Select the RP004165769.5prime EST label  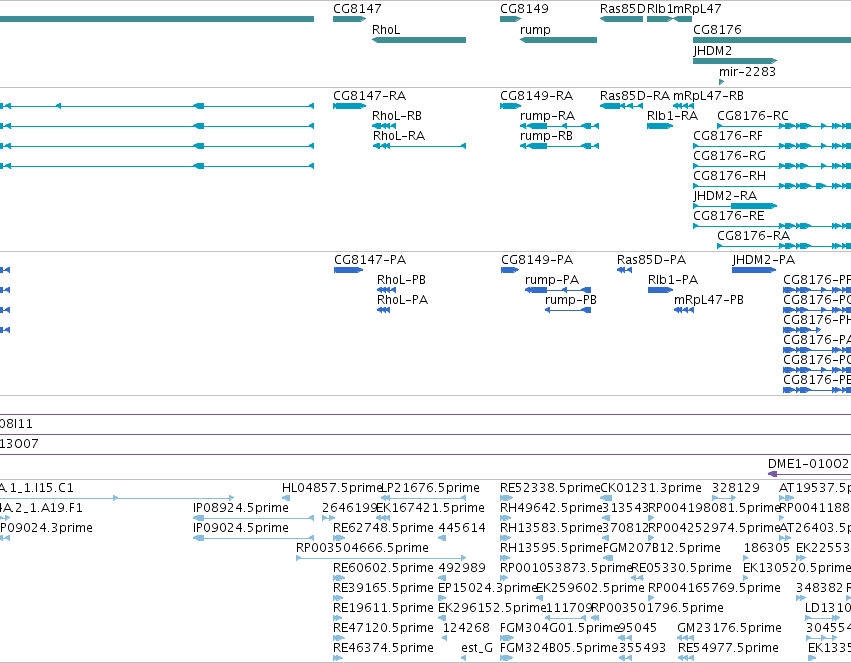[715, 589]
